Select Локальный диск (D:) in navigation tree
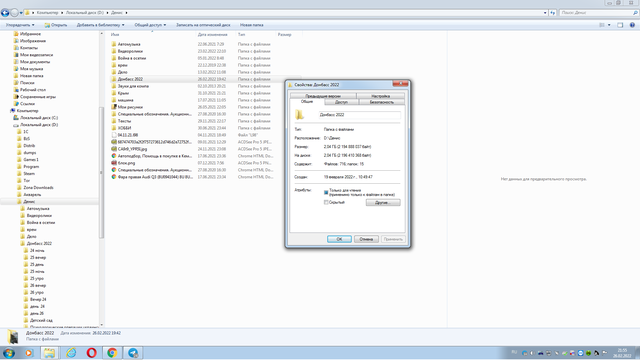Image resolution: width=640 pixels, height=360 pixels. coord(39,124)
